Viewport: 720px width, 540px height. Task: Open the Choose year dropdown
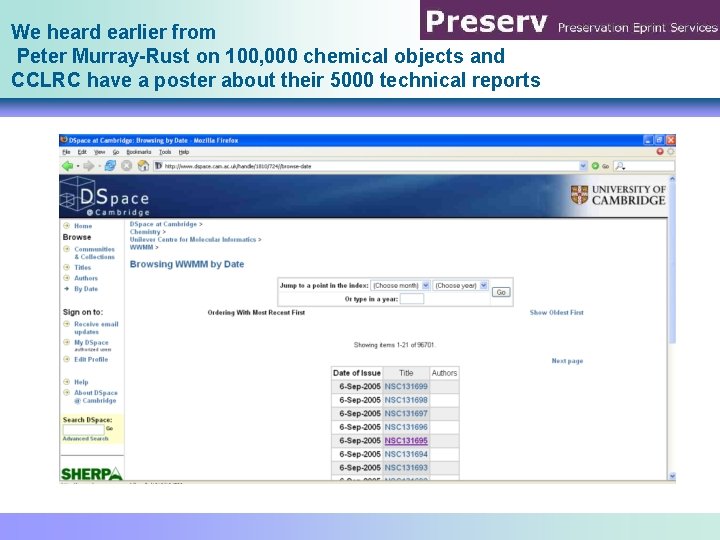pyautogui.click(x=461, y=285)
